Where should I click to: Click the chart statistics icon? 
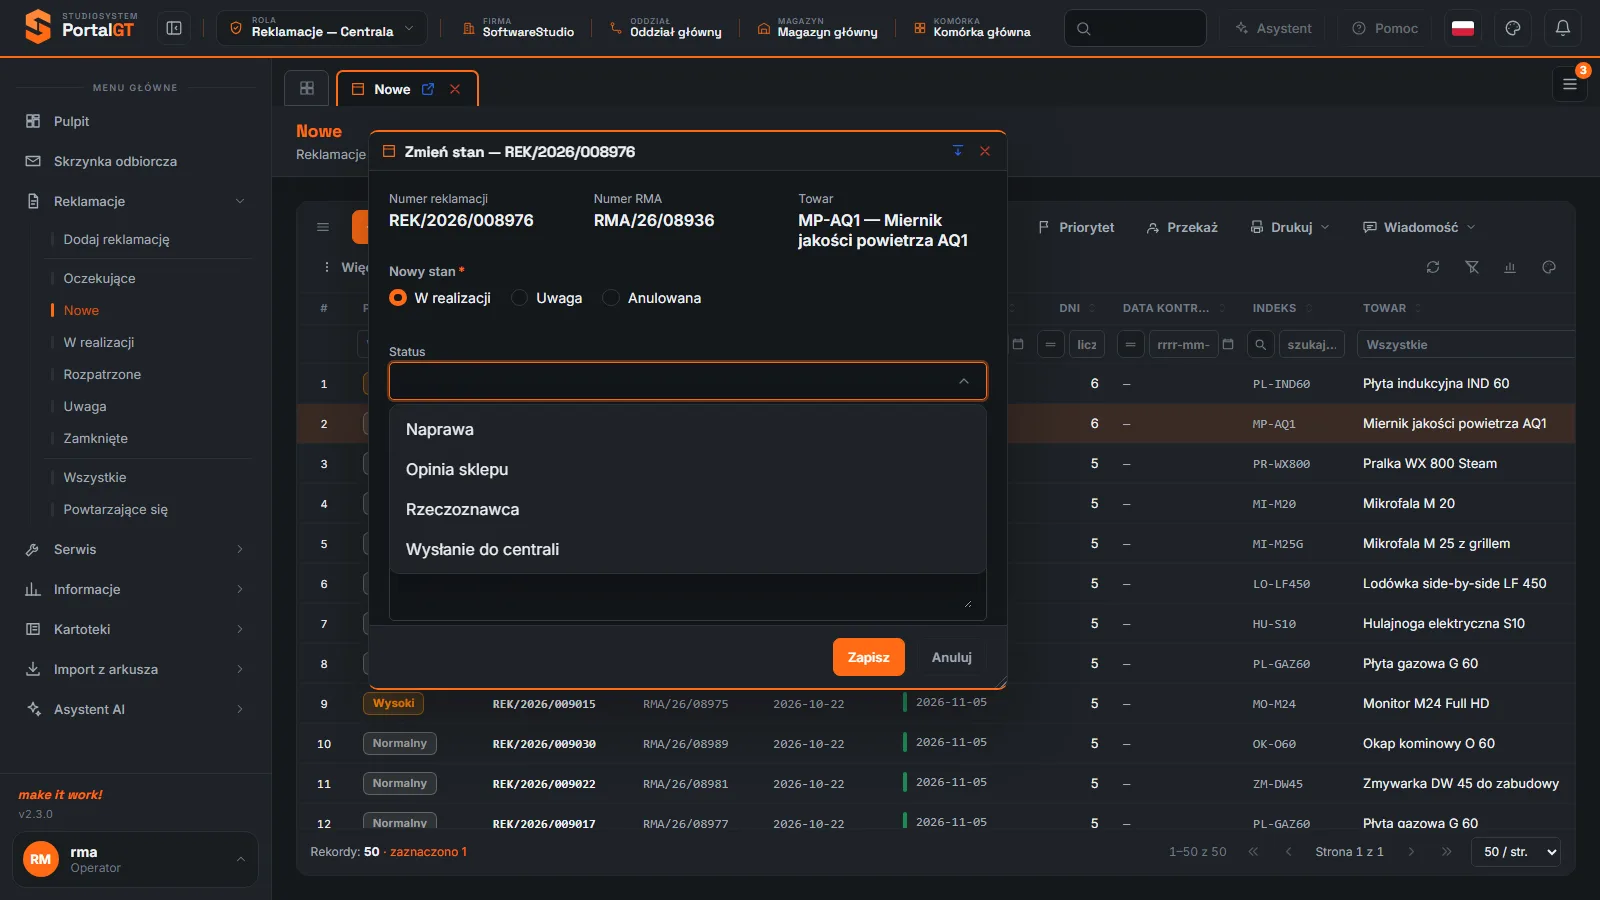click(x=1510, y=267)
